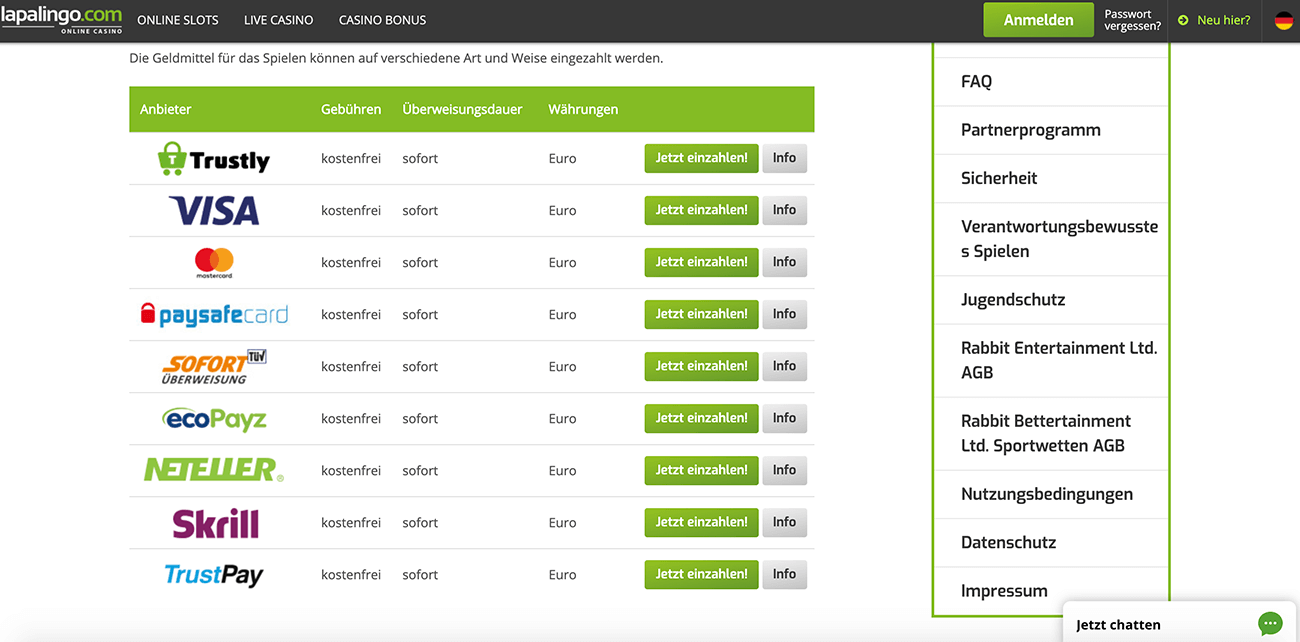This screenshot has width=1300, height=642.
Task: Click the German flag language icon
Action: [x=1284, y=20]
